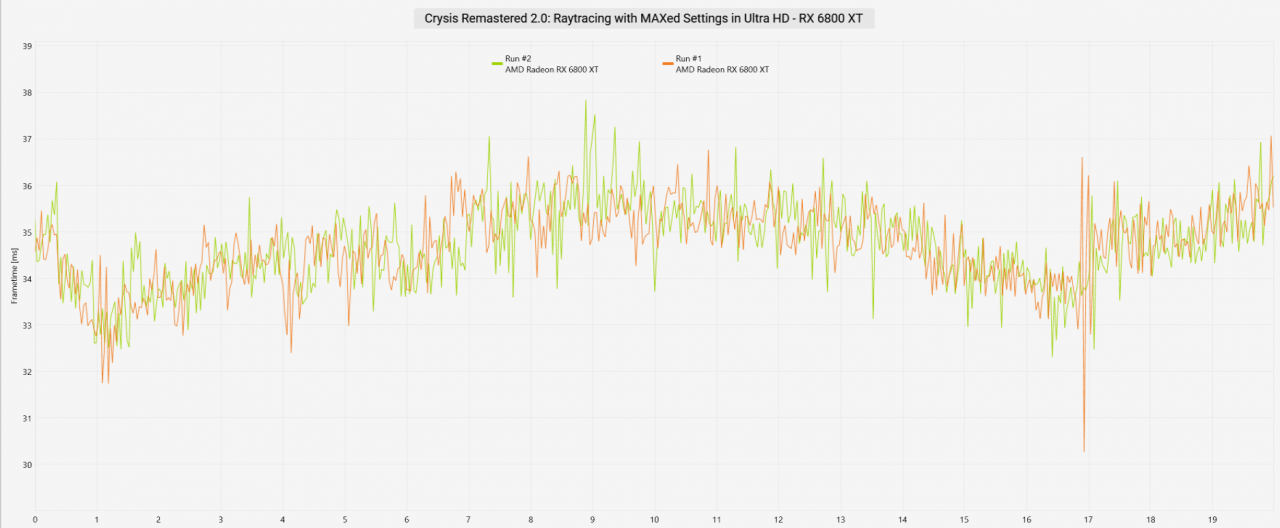The height and width of the screenshot is (528, 1280).
Task: Click the x-axis tick 19
Action: point(1213,520)
